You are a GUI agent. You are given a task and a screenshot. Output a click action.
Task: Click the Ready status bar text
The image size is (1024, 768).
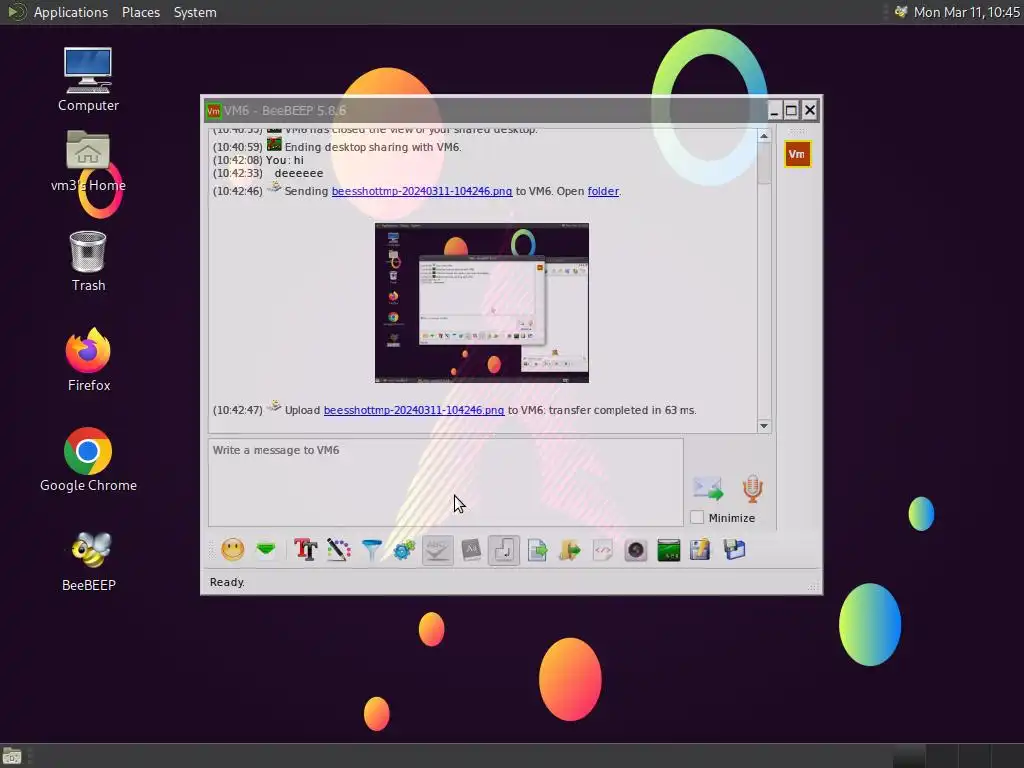pyautogui.click(x=227, y=582)
